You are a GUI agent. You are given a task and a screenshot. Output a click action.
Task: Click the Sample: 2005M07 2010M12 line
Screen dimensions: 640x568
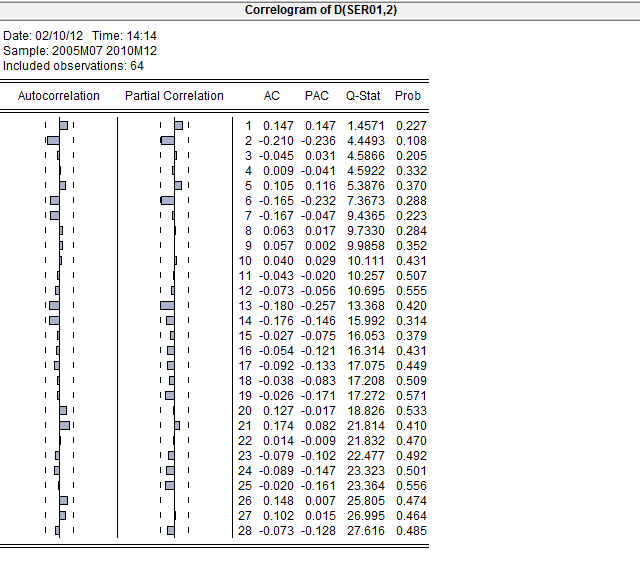pyautogui.click(x=80, y=50)
